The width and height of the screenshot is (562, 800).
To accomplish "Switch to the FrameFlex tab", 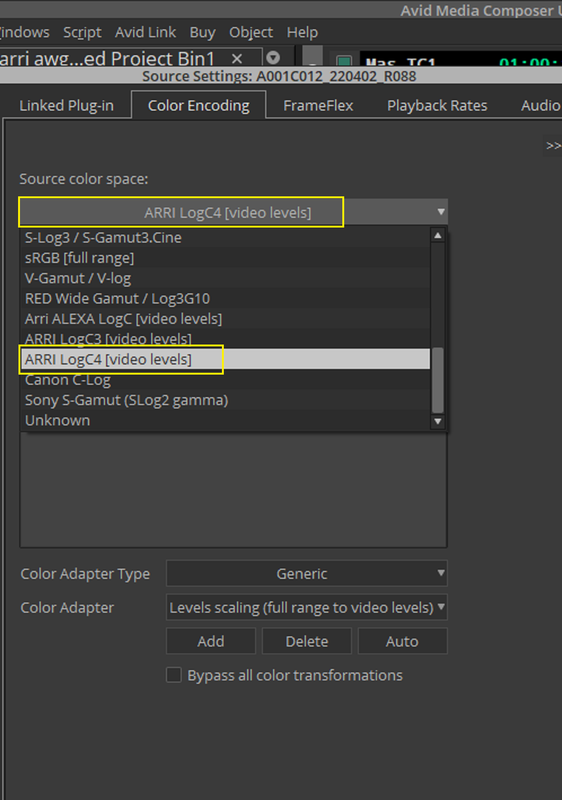I will [x=318, y=106].
